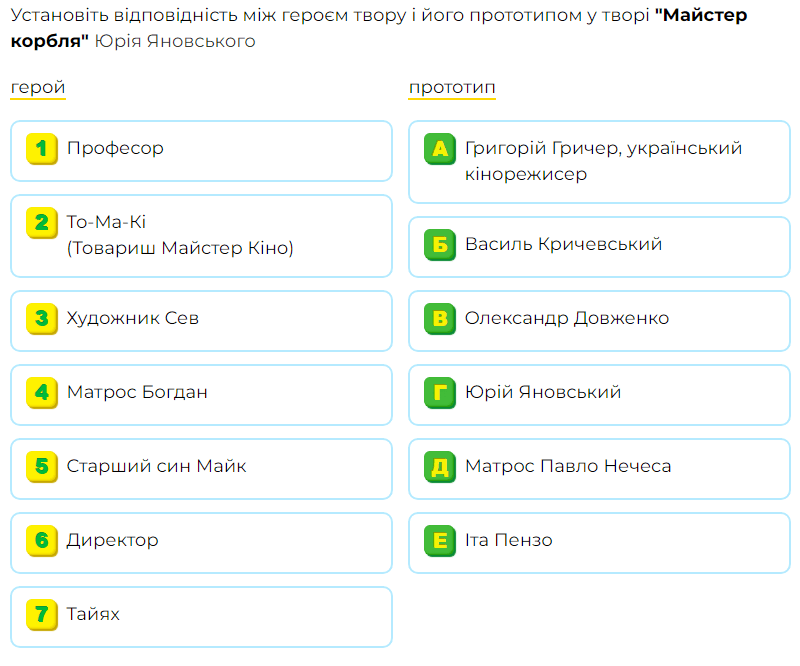Click the green letter Г badge
This screenshot has height=666, width=800.
(x=440, y=393)
